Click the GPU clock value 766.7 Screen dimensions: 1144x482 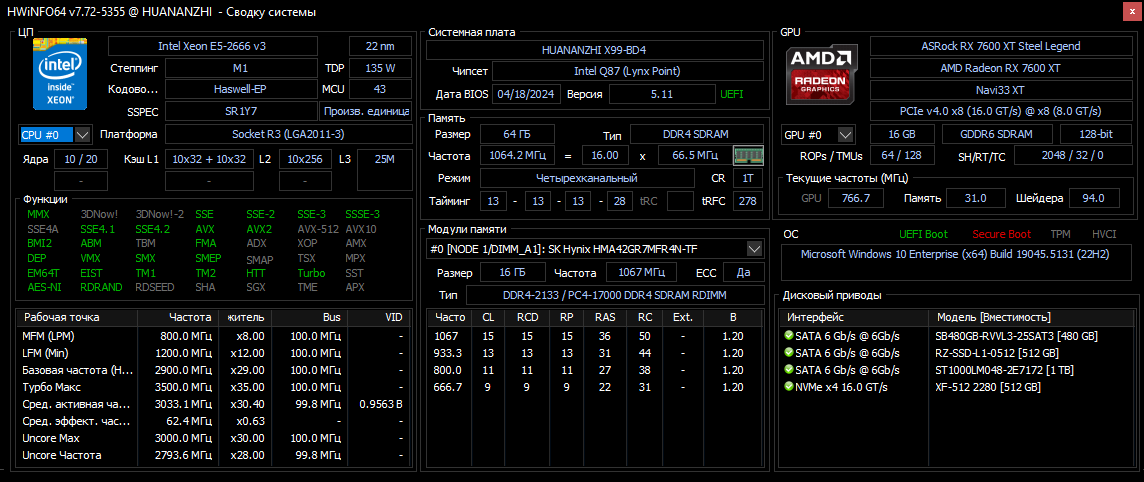click(856, 198)
